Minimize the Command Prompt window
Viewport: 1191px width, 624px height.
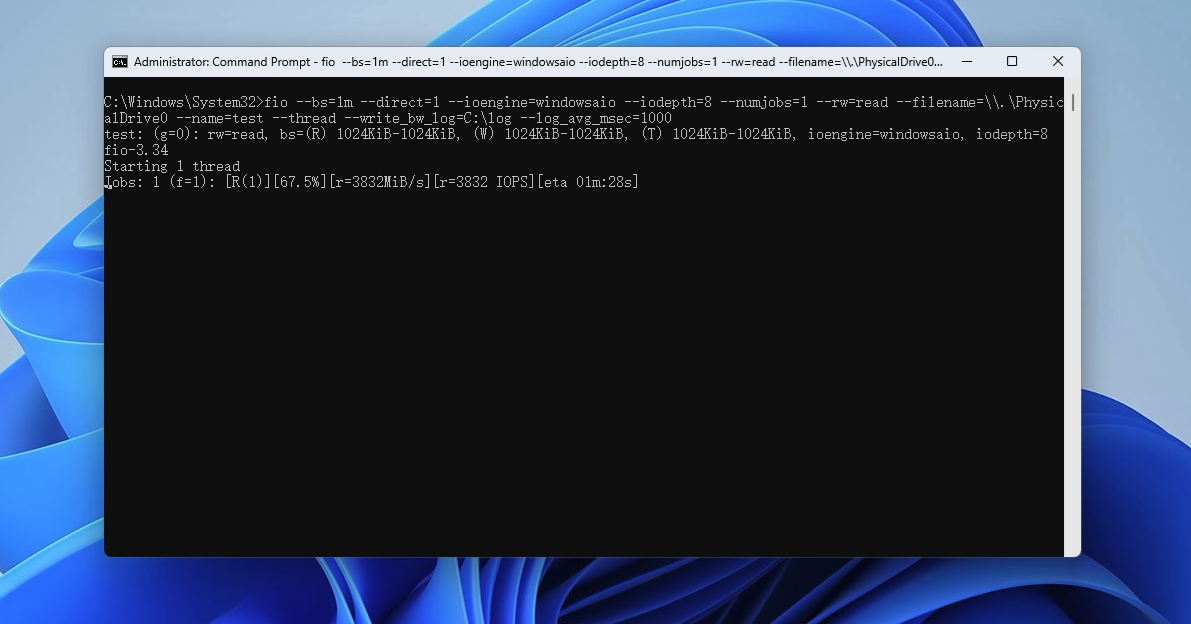tap(966, 62)
